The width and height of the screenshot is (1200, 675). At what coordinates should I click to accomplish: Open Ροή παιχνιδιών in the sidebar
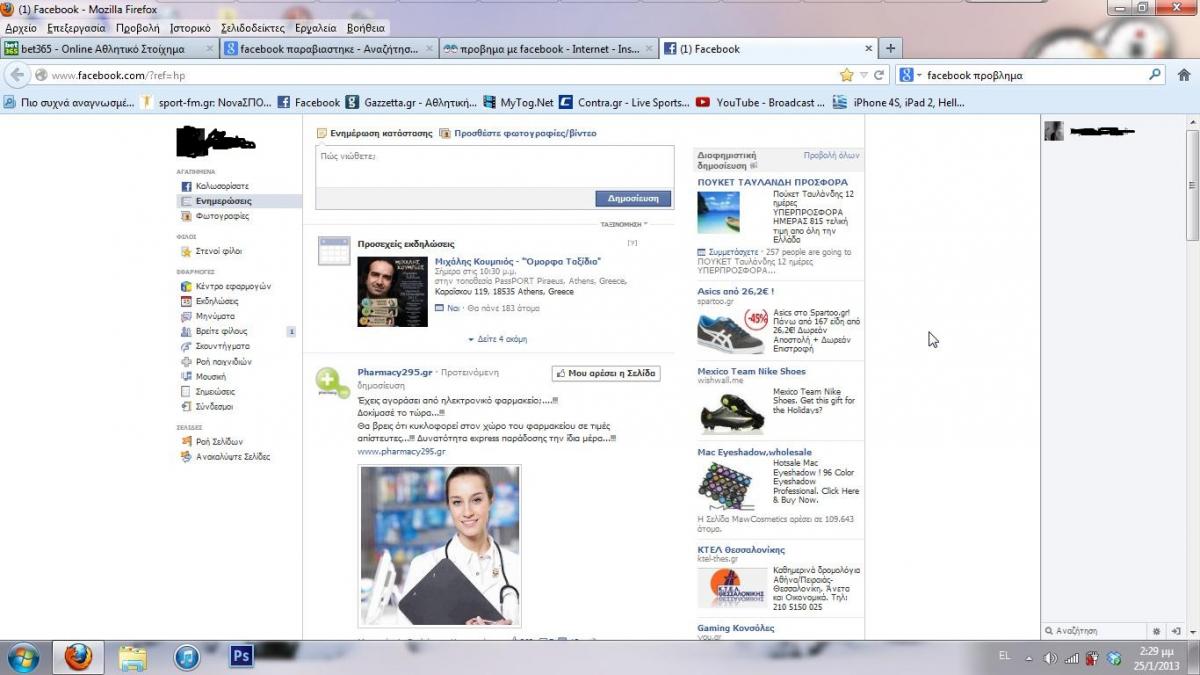tap(223, 361)
